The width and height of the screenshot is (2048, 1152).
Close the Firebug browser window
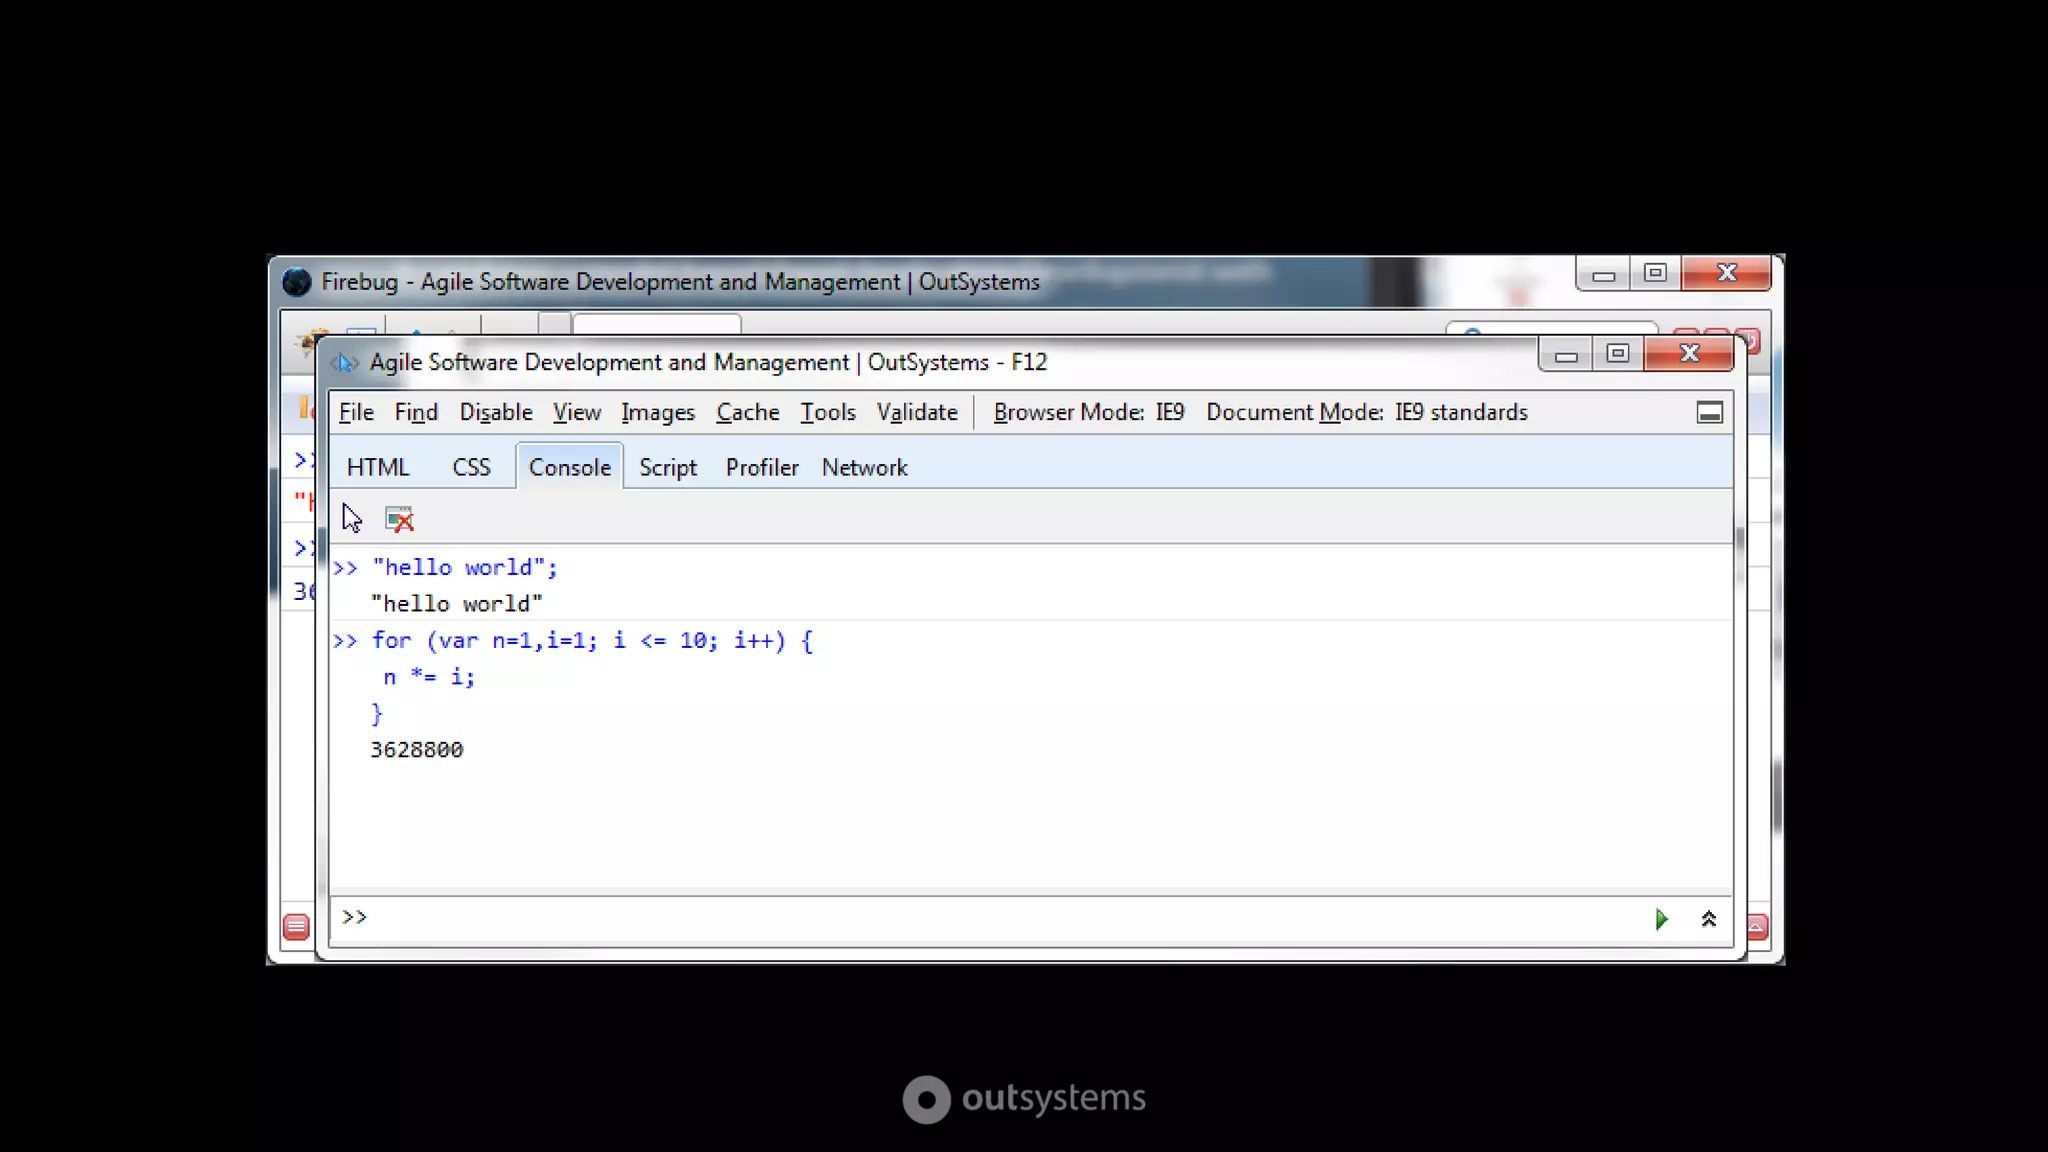click(1726, 273)
